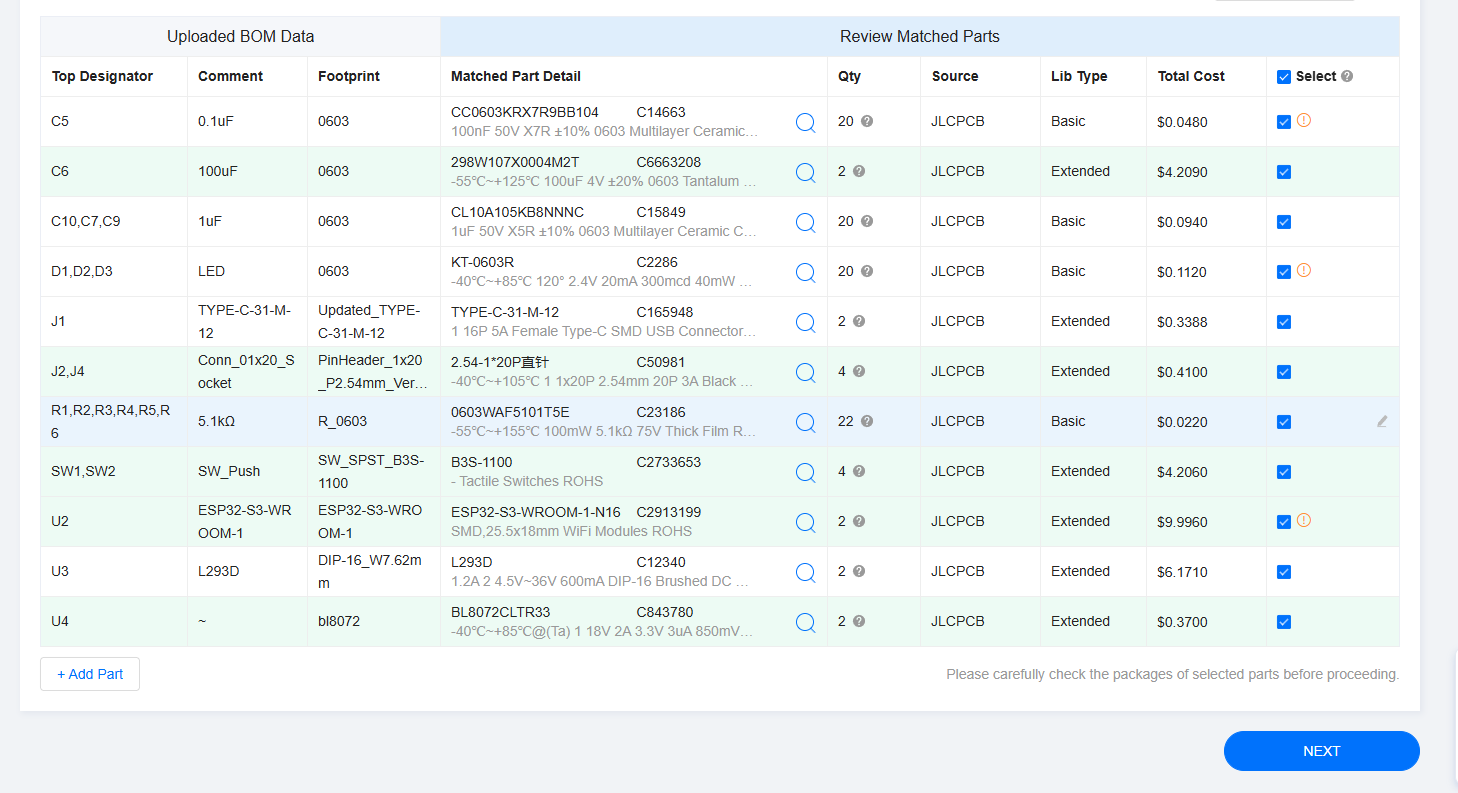This screenshot has height=793, width=1458.
Task: Click the warning icon in D1,D2,D3 row
Action: point(1303,270)
